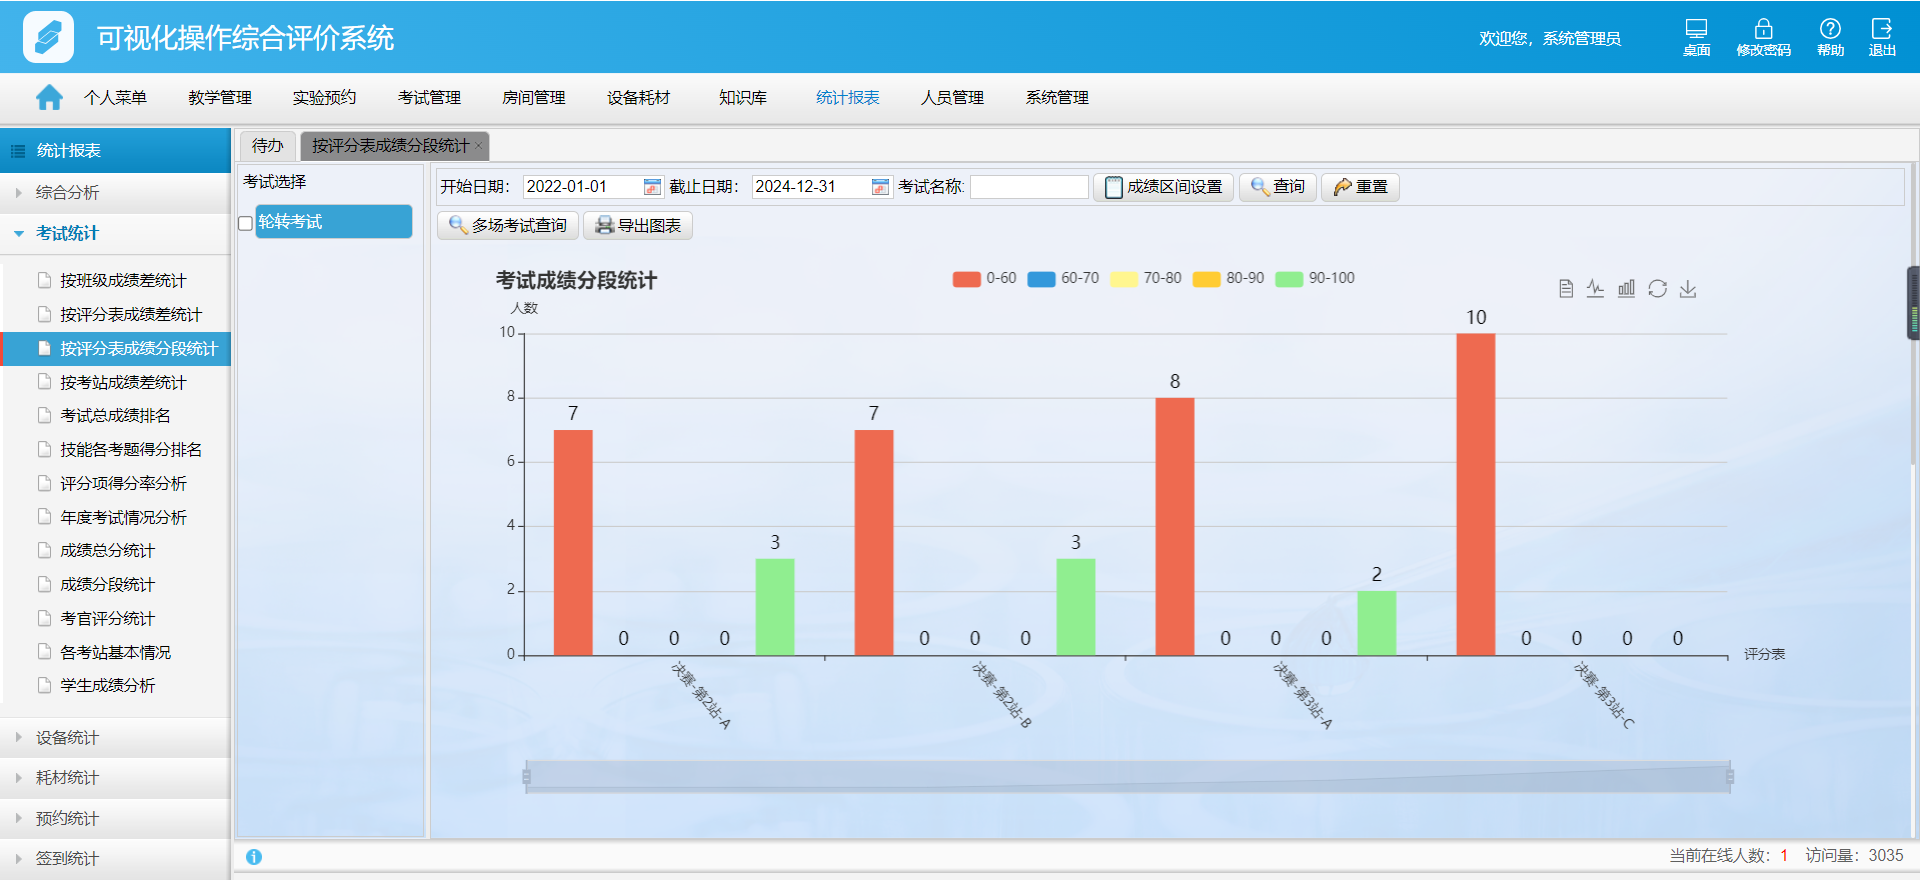Toggle the 轮转考试 checkbox
The image size is (1920, 880).
tap(245, 223)
